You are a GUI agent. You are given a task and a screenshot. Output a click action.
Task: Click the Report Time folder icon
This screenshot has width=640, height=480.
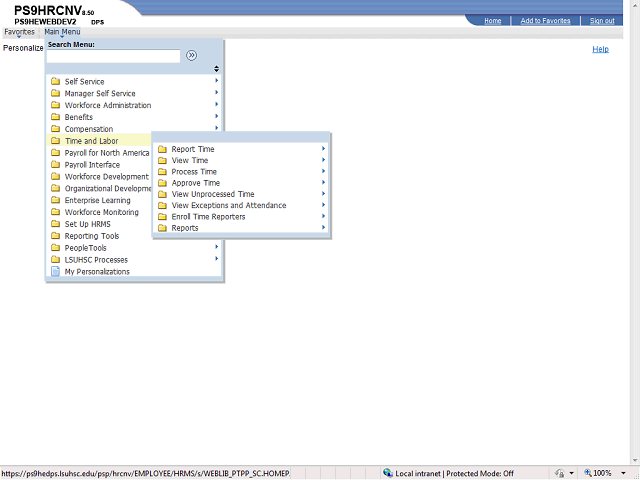162,149
